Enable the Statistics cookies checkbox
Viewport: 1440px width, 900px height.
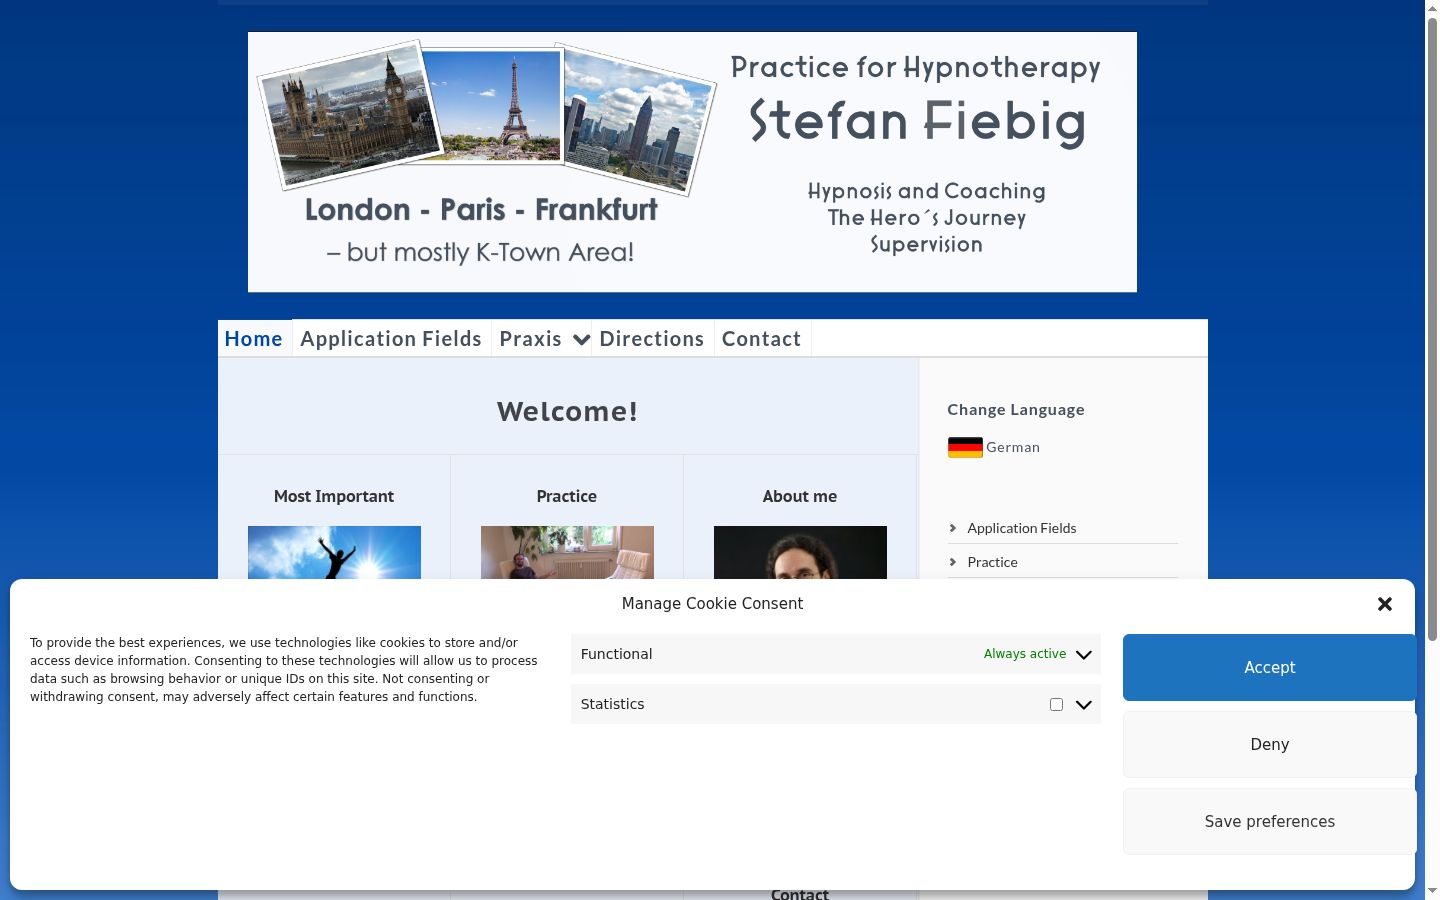pyautogui.click(x=1056, y=704)
